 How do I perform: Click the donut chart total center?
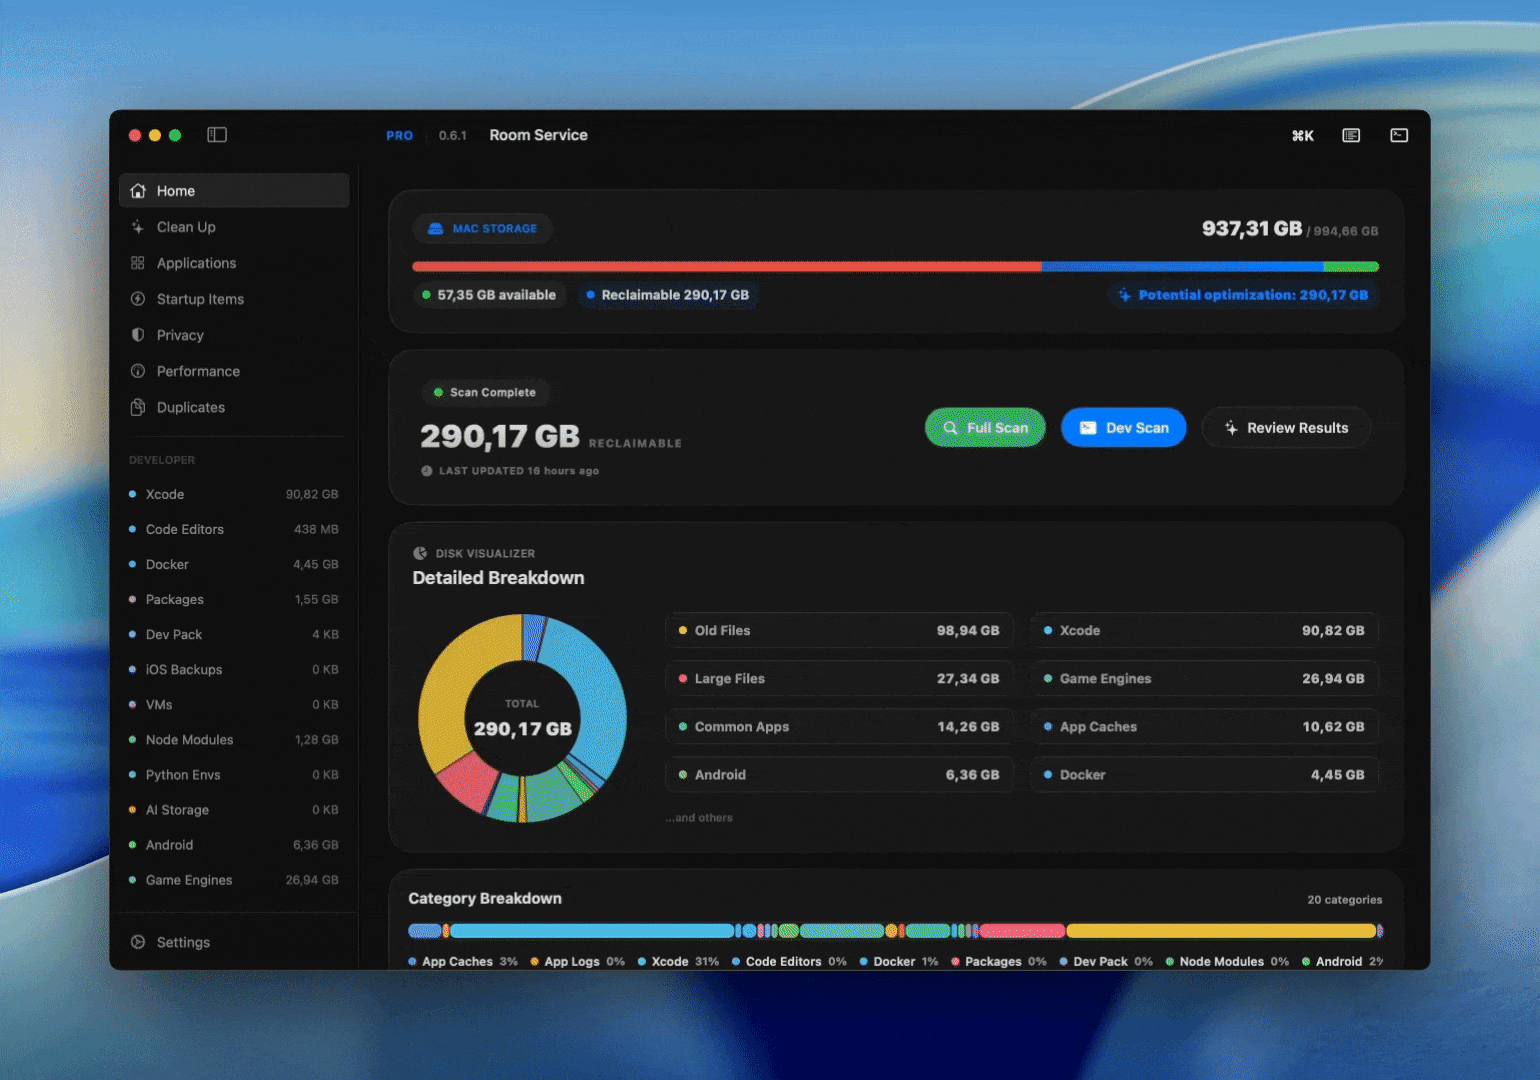coord(522,719)
